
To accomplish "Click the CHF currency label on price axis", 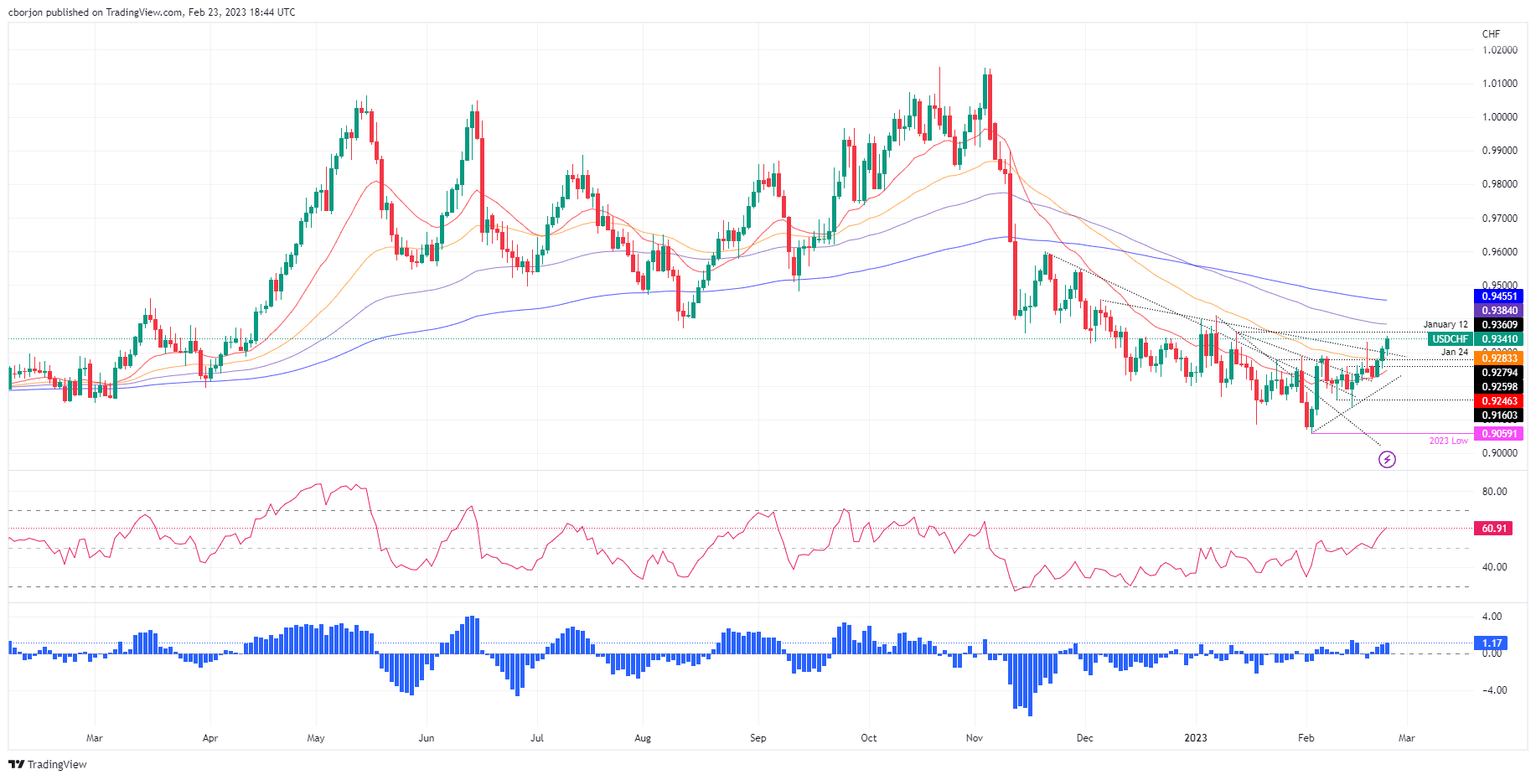I will 1492,34.
